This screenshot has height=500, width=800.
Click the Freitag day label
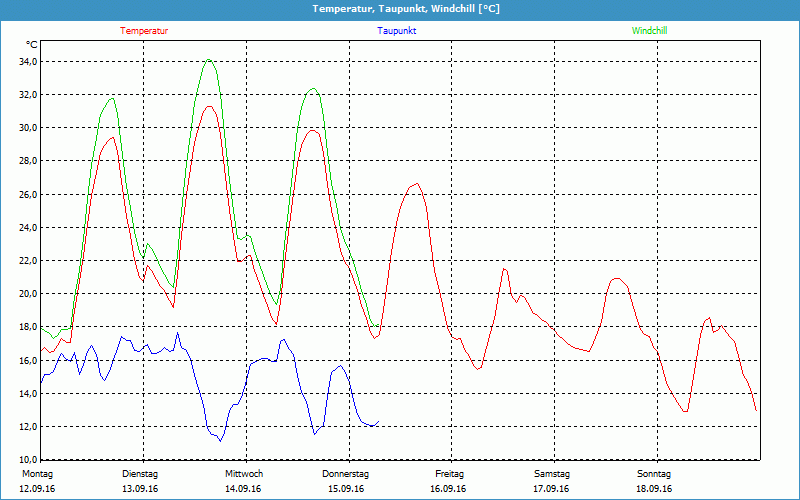click(x=449, y=474)
